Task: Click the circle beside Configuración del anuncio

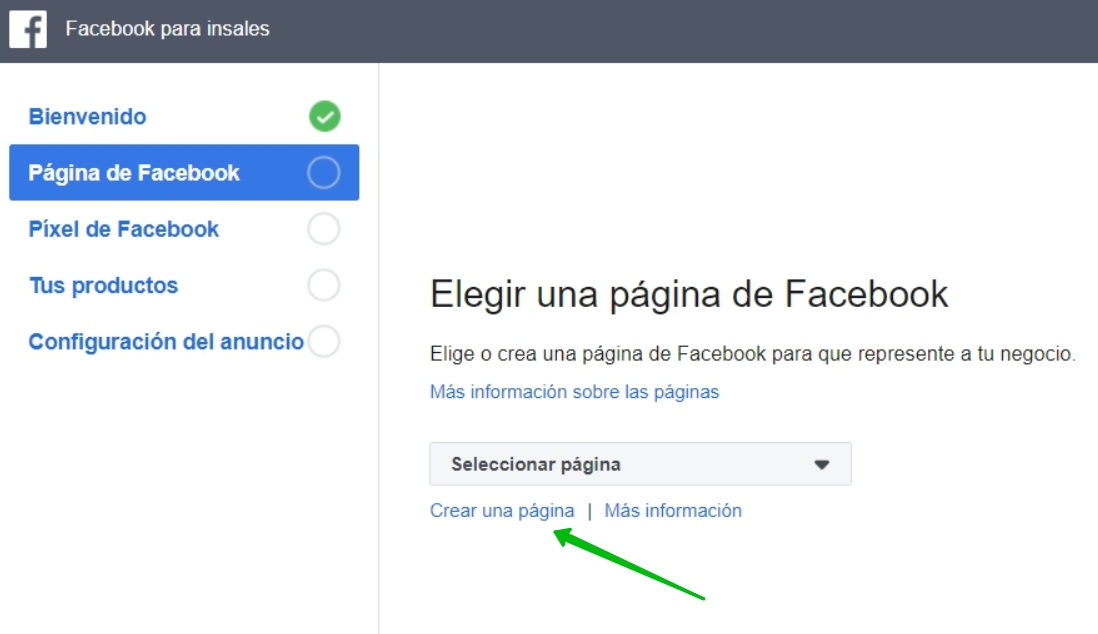Action: (x=324, y=342)
